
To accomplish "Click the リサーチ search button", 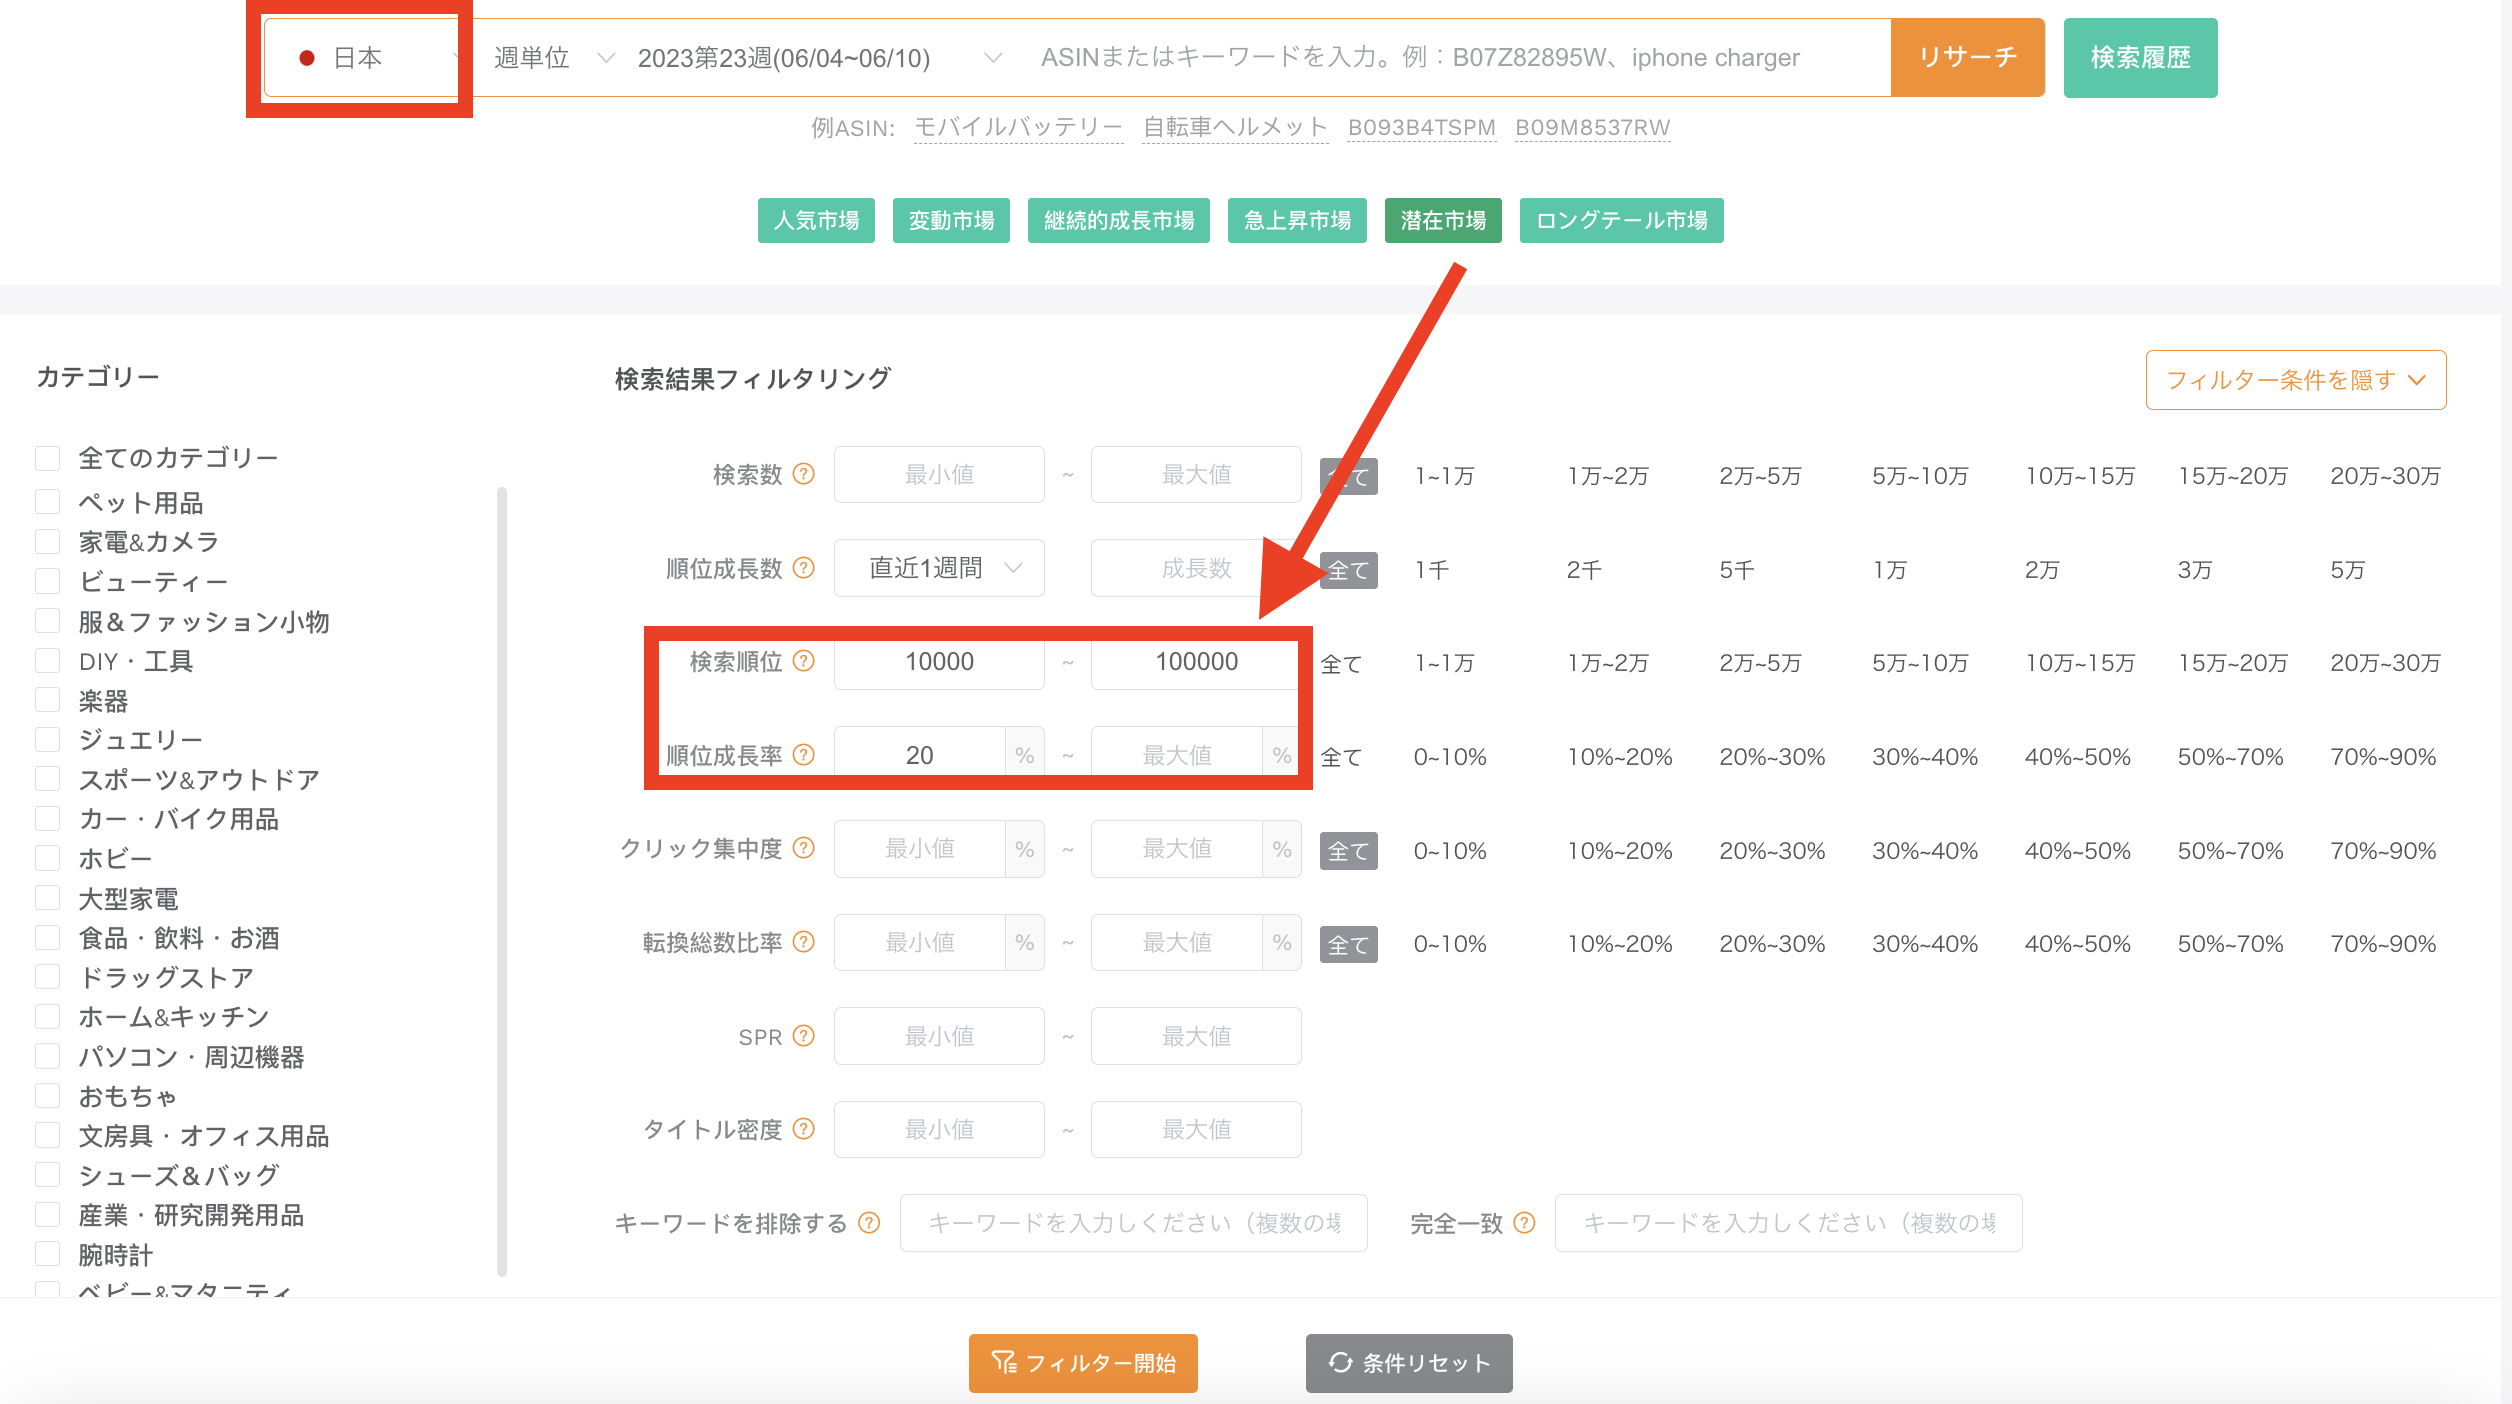I will (1967, 58).
